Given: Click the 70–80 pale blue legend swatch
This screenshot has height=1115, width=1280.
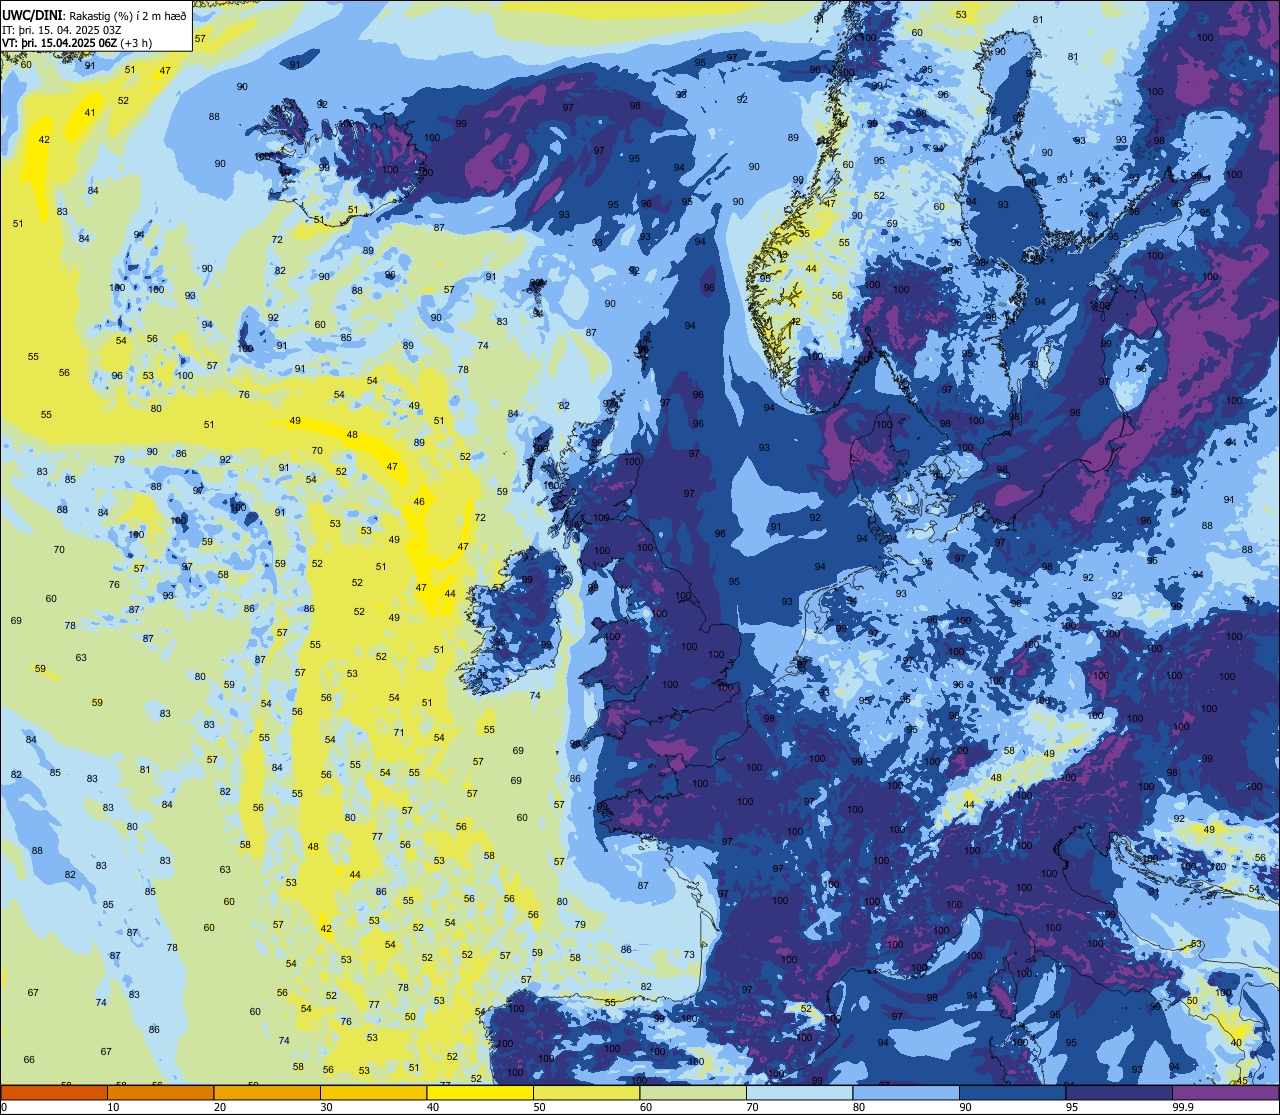Looking at the screenshot, I should pyautogui.click(x=799, y=1093).
